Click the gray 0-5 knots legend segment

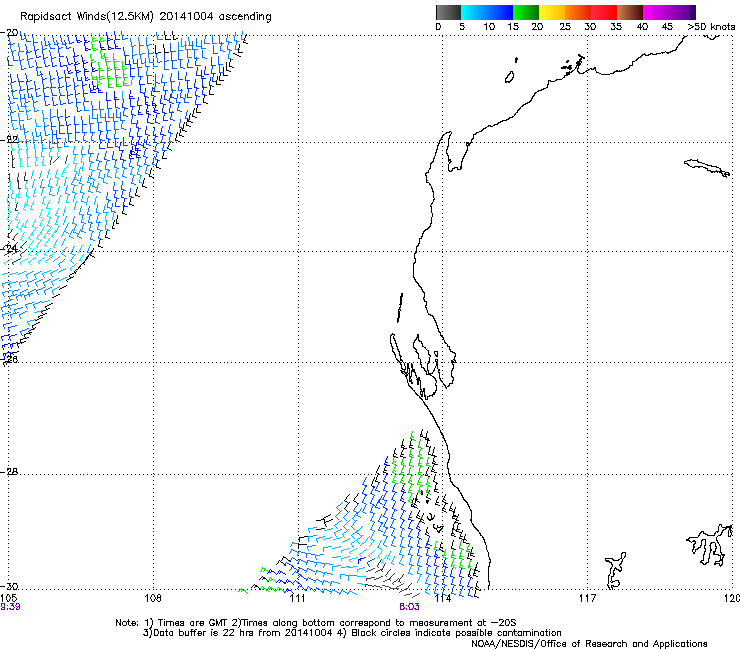coord(448,12)
